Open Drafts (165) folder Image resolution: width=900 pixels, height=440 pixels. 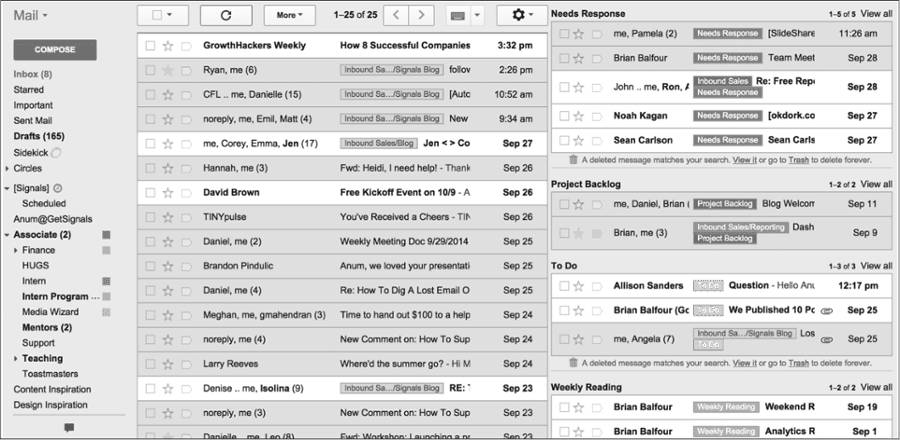click(x=39, y=137)
